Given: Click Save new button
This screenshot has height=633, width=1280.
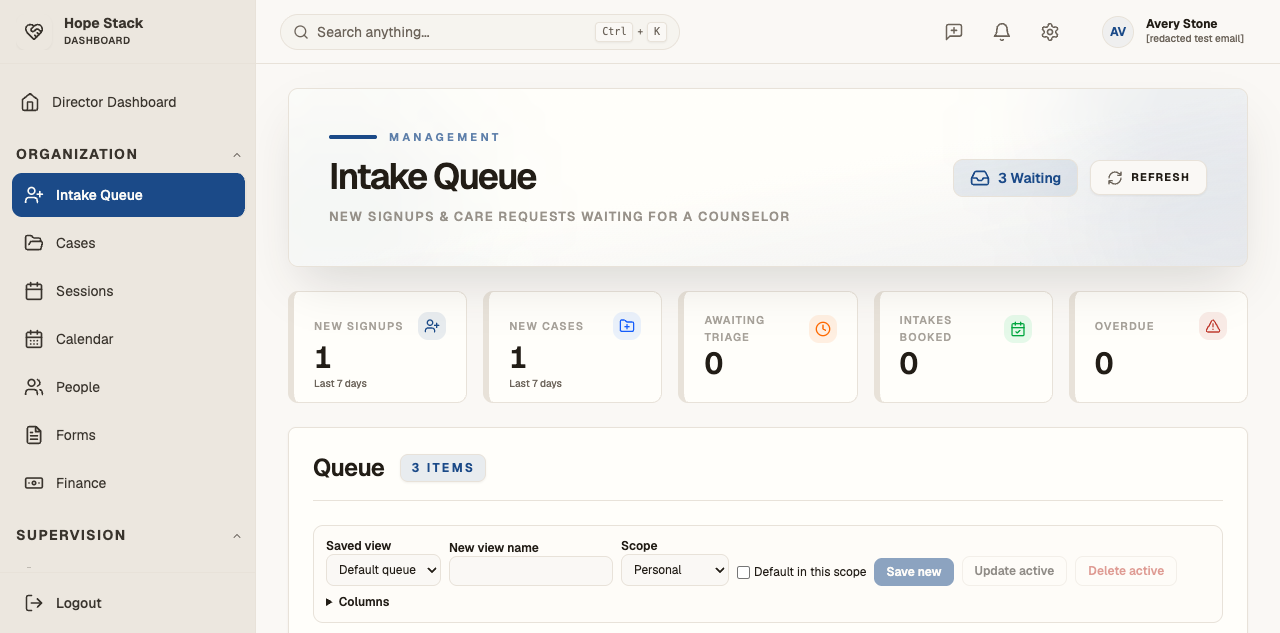Looking at the screenshot, I should coord(914,572).
